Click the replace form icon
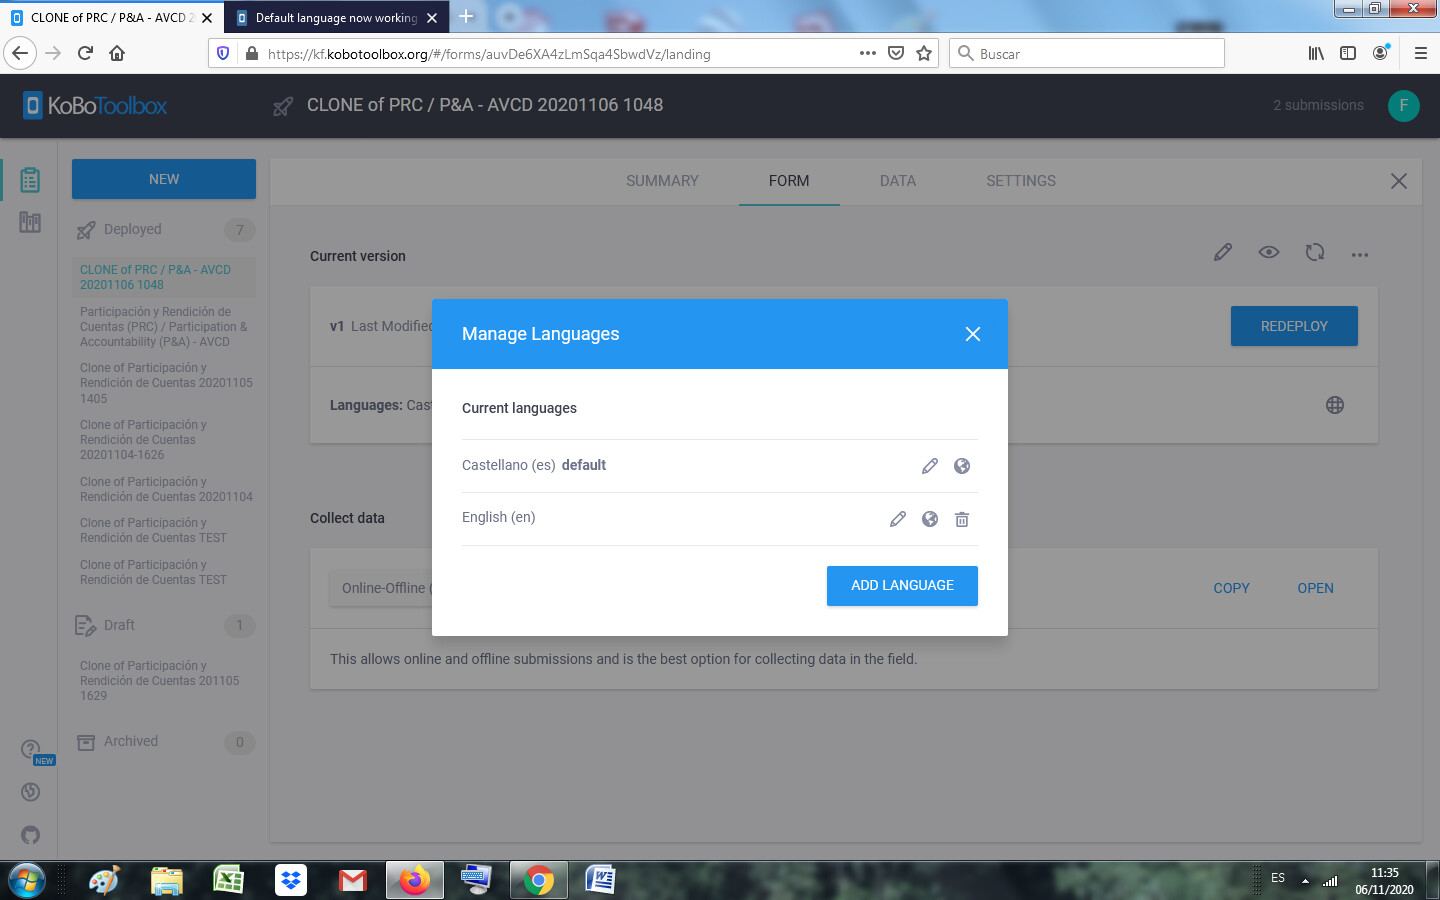Screen dimensions: 1440x900 coord(1314,253)
